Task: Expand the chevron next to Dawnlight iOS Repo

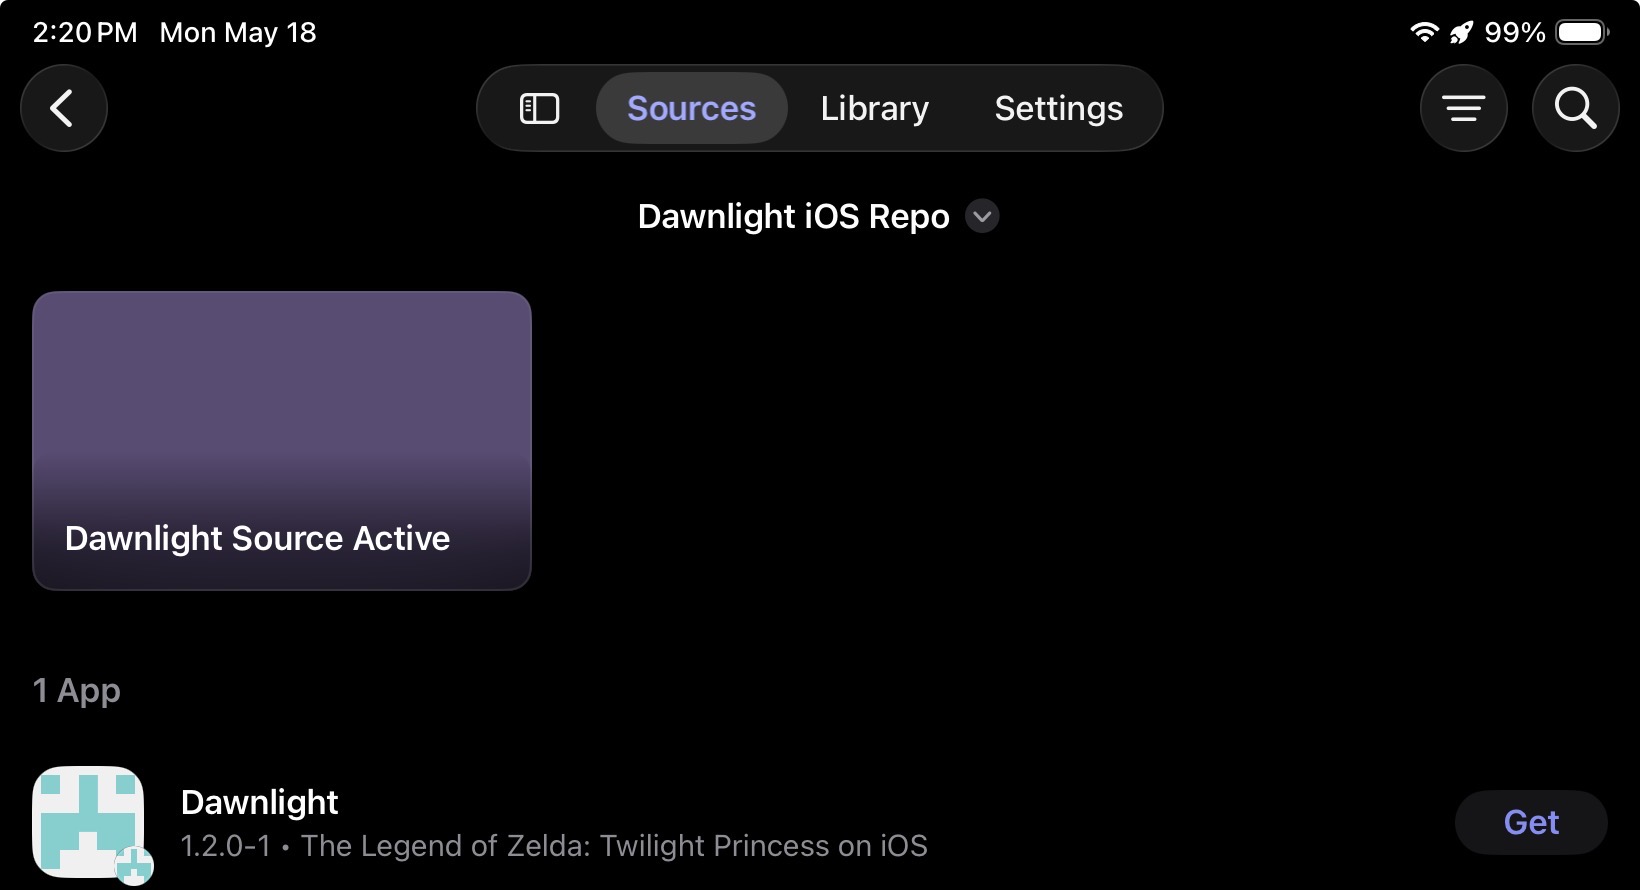Action: (x=982, y=216)
